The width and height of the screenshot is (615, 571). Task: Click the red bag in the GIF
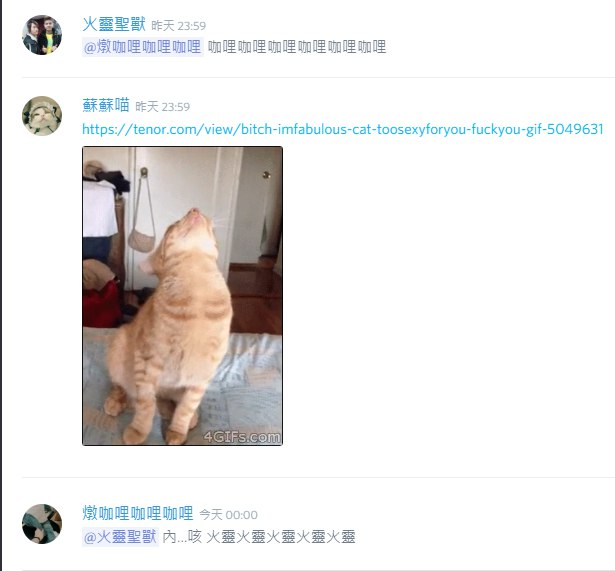coord(101,304)
